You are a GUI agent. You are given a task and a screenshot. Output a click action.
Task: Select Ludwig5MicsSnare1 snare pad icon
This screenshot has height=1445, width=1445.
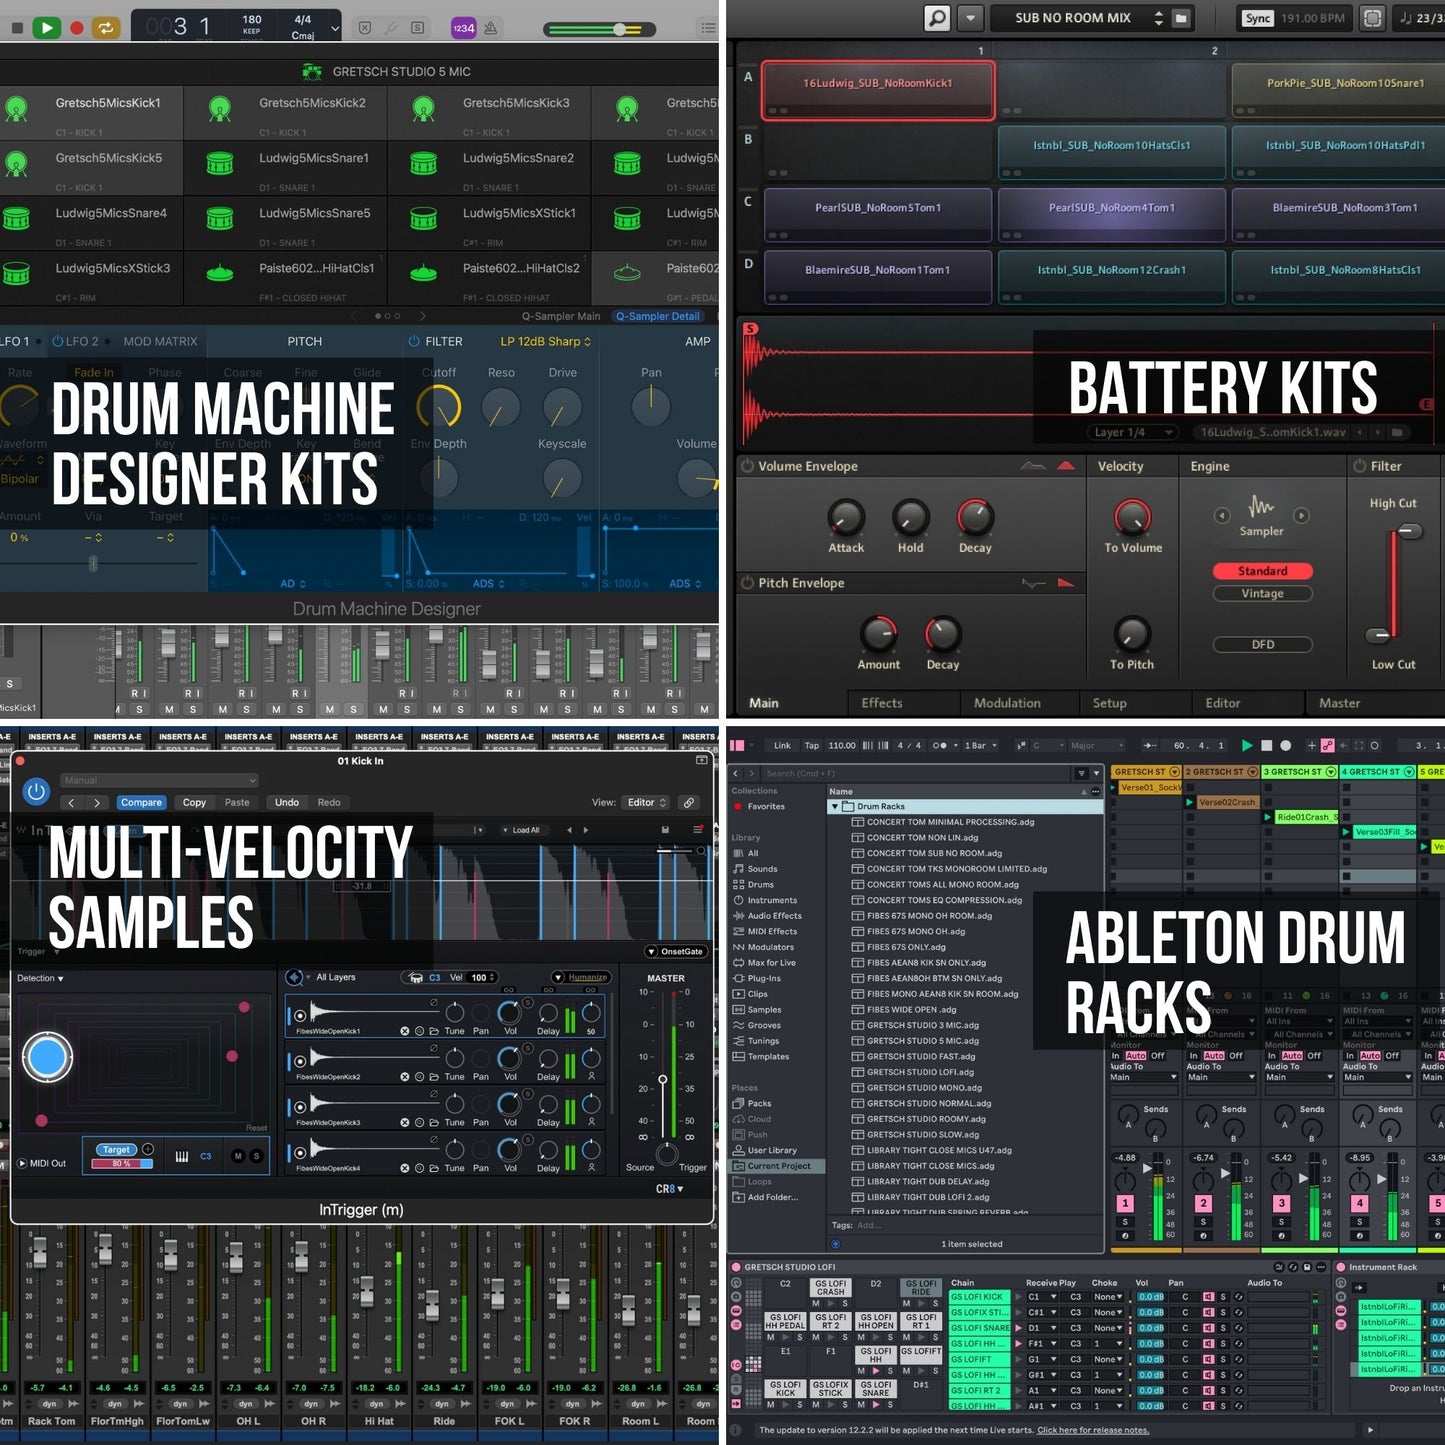tap(220, 163)
